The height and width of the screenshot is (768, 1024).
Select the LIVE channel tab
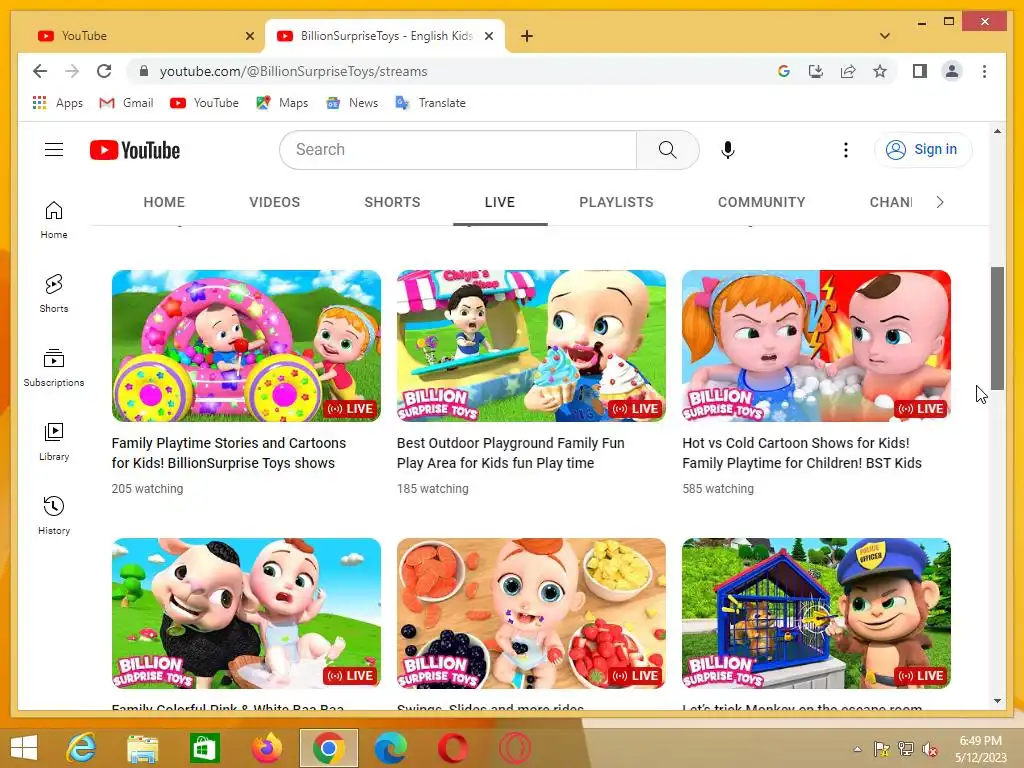pyautogui.click(x=500, y=202)
